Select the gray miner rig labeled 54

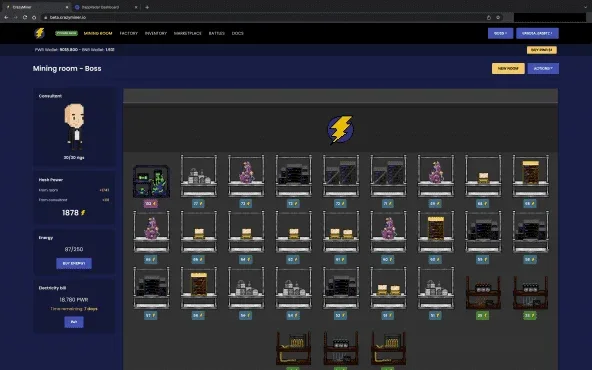(293, 288)
